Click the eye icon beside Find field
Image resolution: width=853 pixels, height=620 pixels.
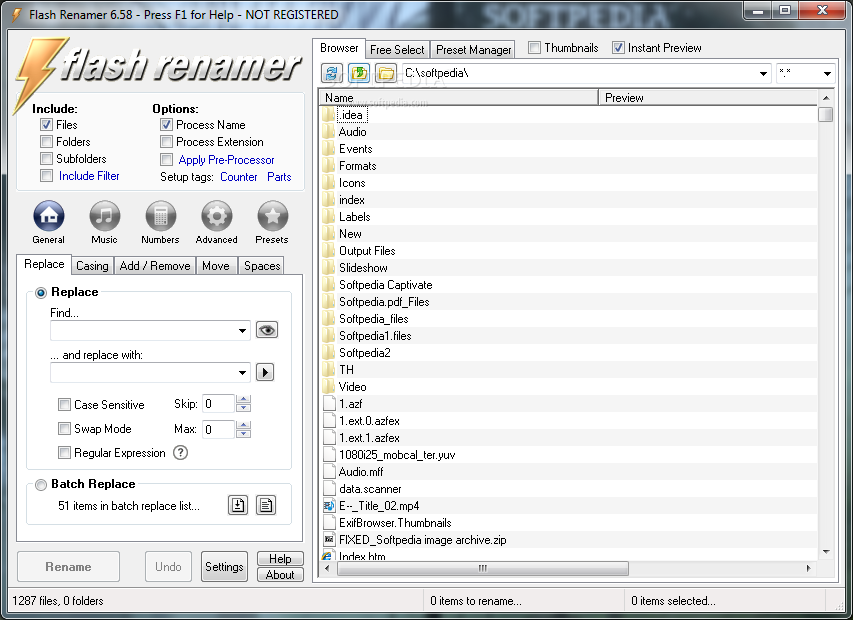pos(267,330)
